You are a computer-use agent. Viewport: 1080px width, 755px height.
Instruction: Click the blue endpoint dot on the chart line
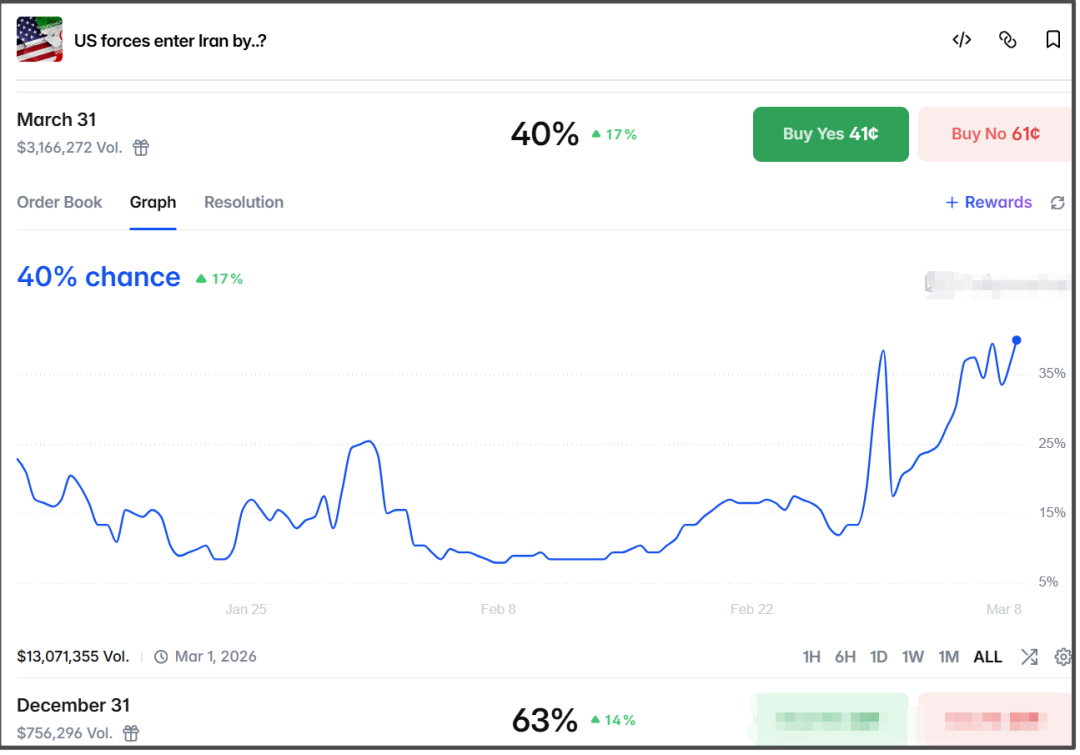point(1016,340)
